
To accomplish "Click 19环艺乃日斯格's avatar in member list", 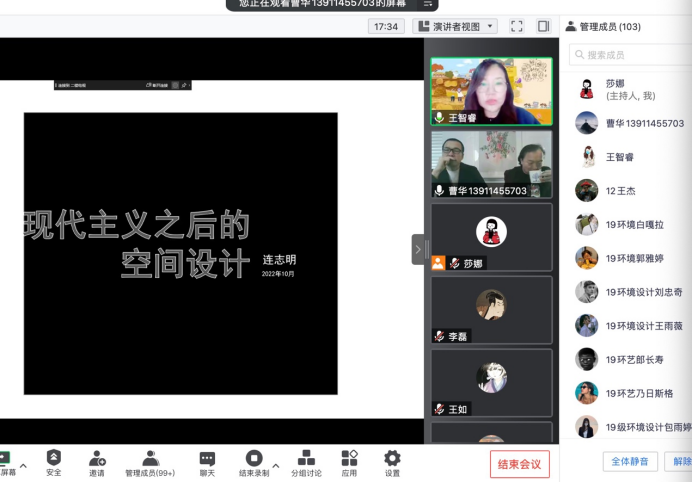I will [586, 393].
